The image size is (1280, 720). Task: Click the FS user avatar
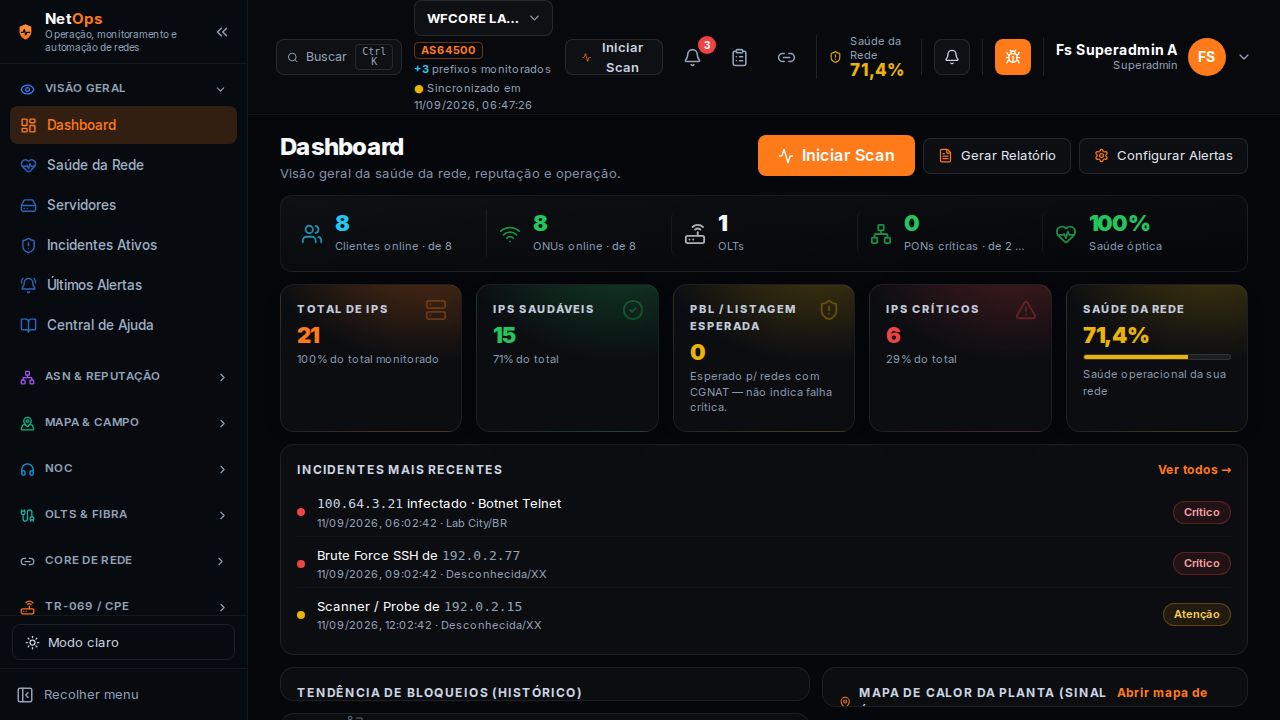[x=1207, y=57]
